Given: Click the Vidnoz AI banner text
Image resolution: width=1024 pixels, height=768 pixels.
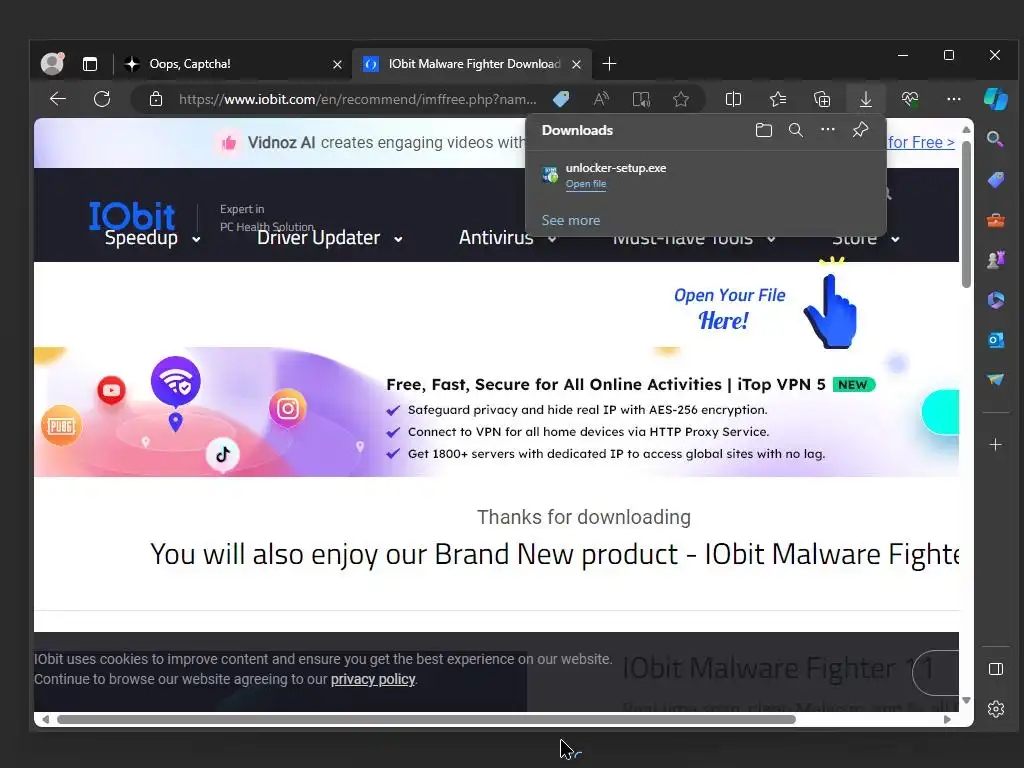Looking at the screenshot, I should (x=386, y=142).
